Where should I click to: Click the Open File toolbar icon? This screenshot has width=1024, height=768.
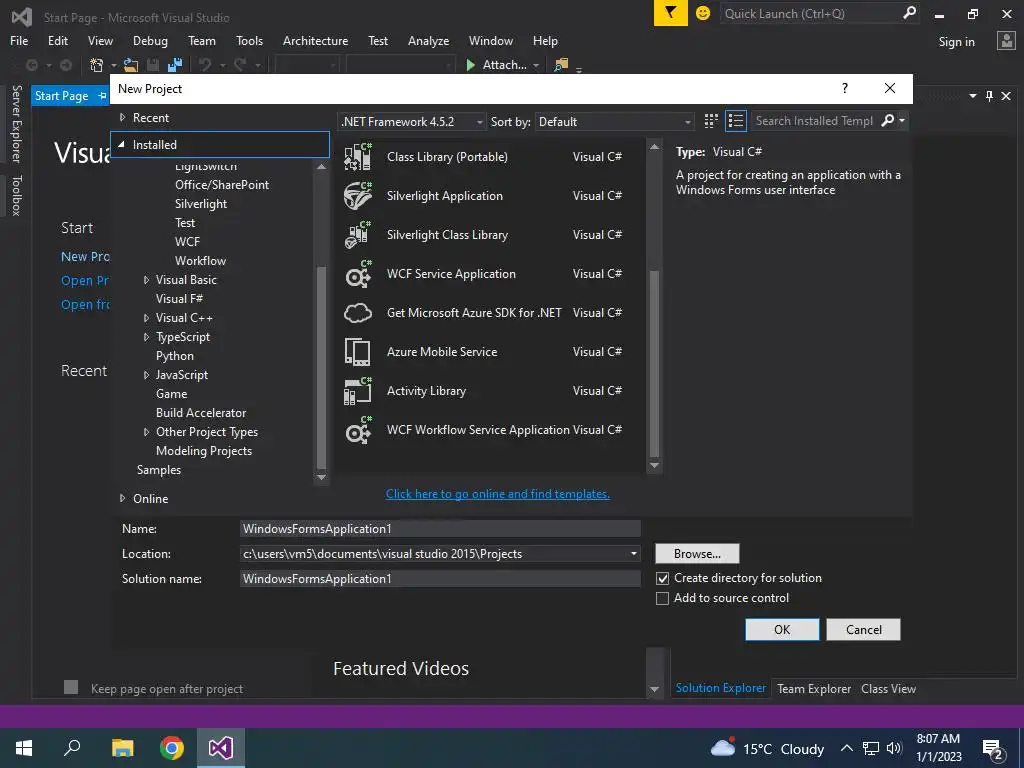coord(131,65)
